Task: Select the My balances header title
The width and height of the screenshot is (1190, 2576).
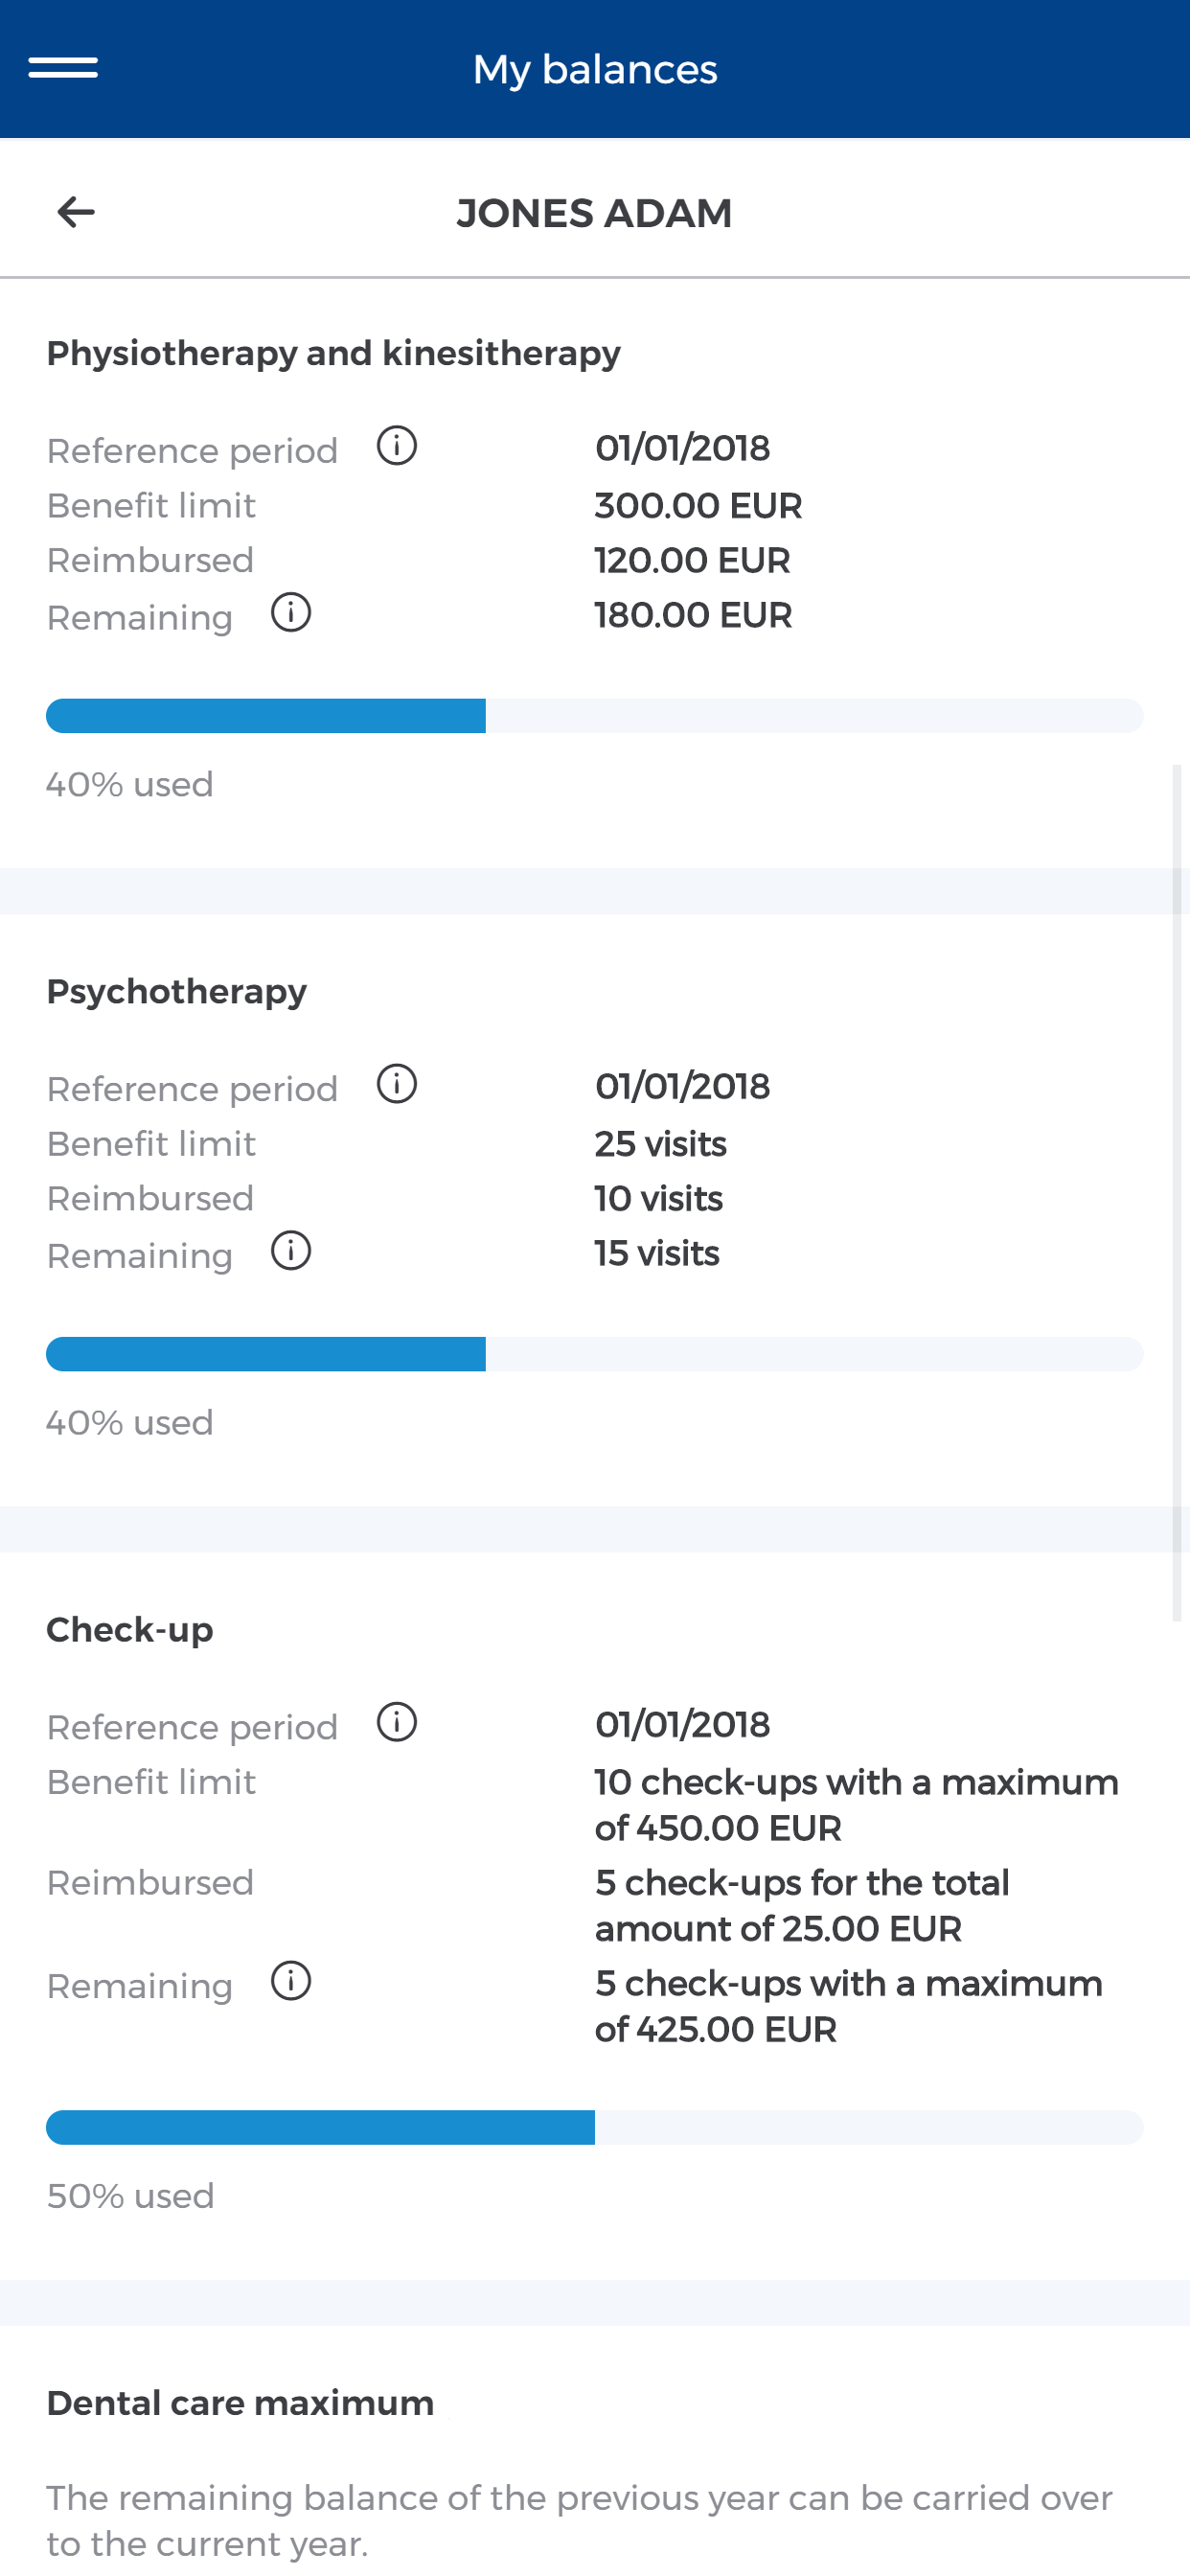Action: click(x=595, y=69)
